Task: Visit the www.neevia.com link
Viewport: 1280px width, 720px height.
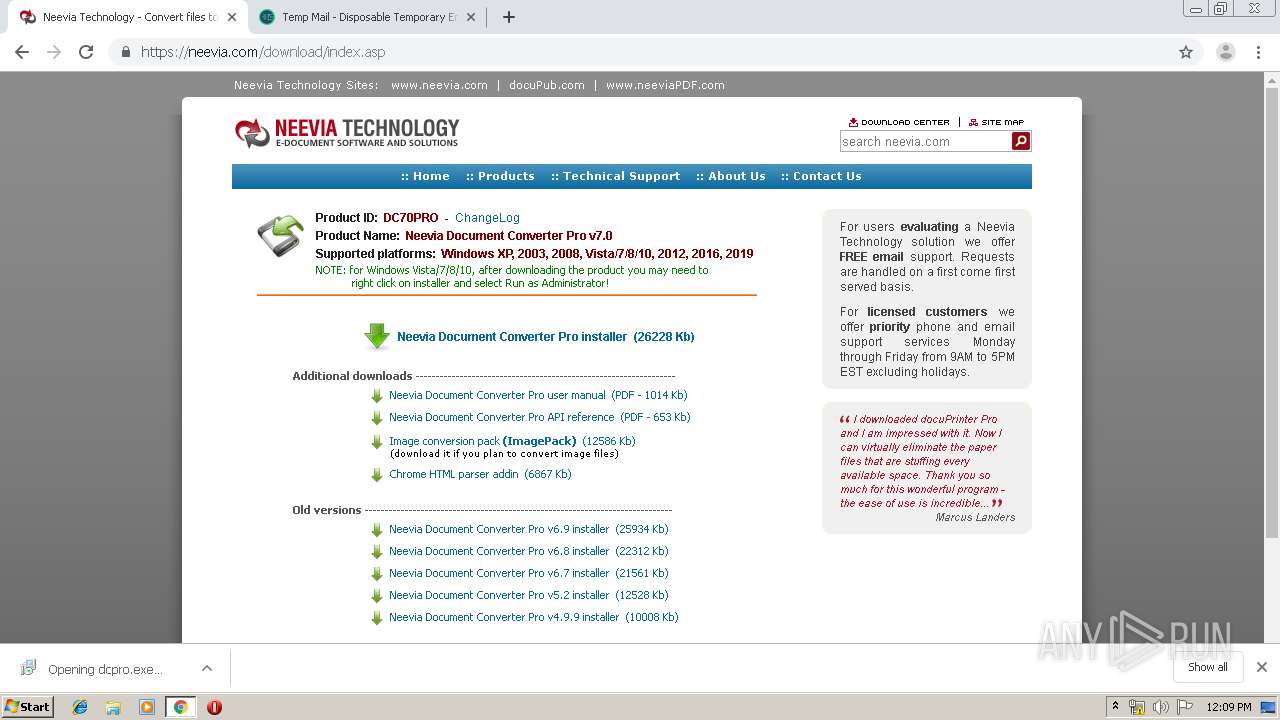Action: 439,85
